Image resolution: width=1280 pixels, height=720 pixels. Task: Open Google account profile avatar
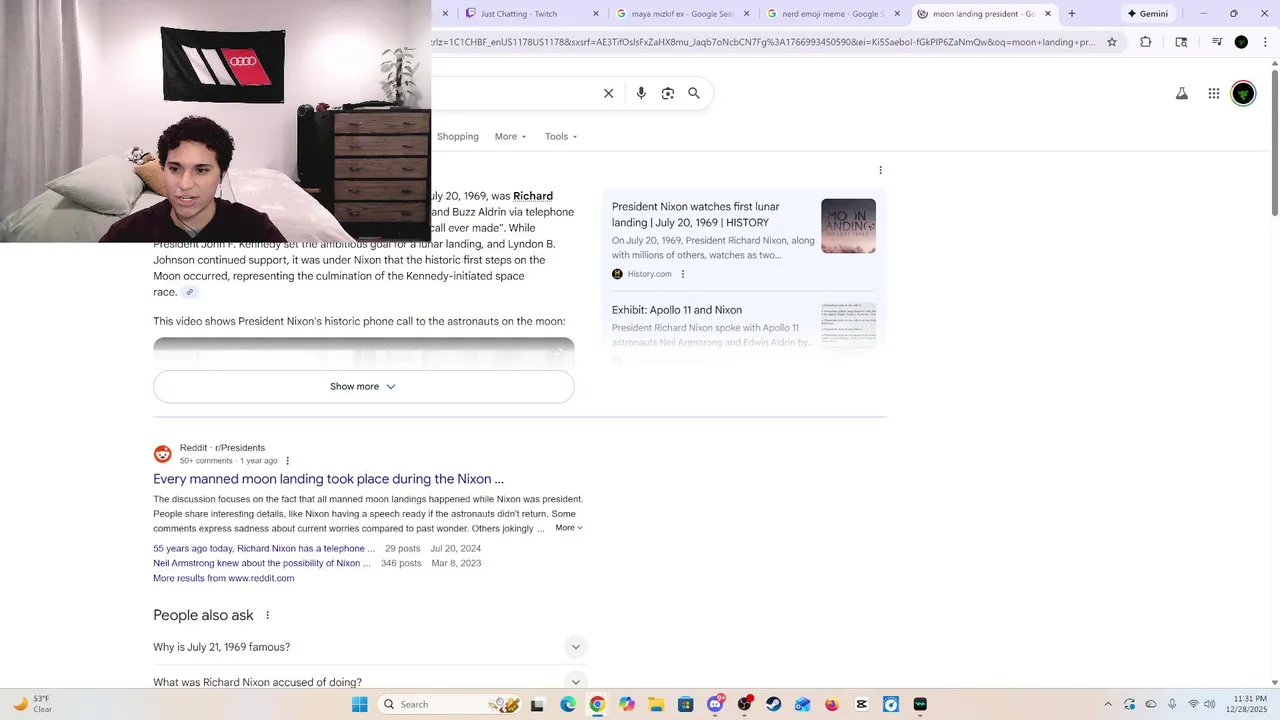[x=1243, y=93]
